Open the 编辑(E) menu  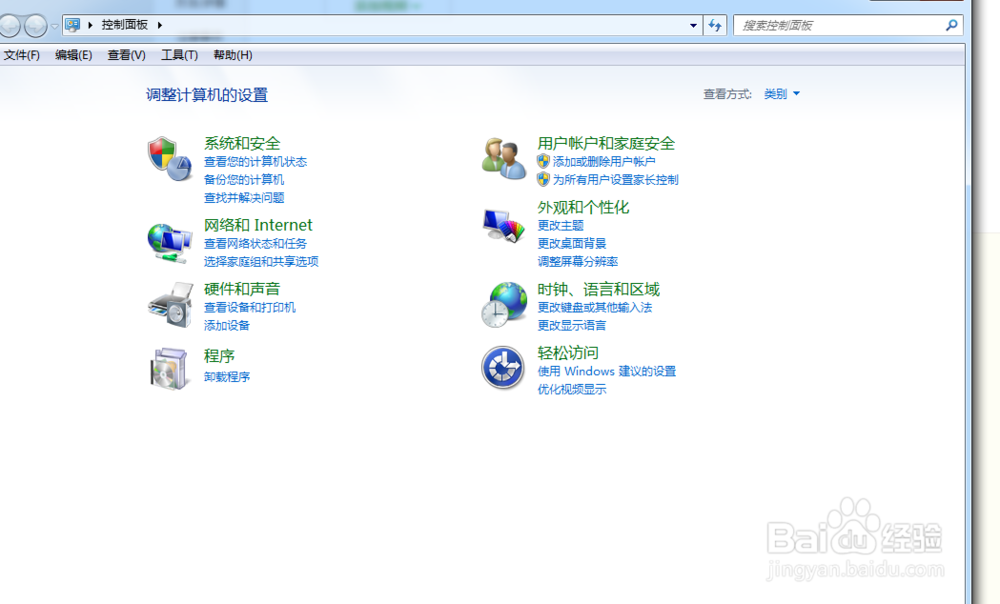(73, 55)
